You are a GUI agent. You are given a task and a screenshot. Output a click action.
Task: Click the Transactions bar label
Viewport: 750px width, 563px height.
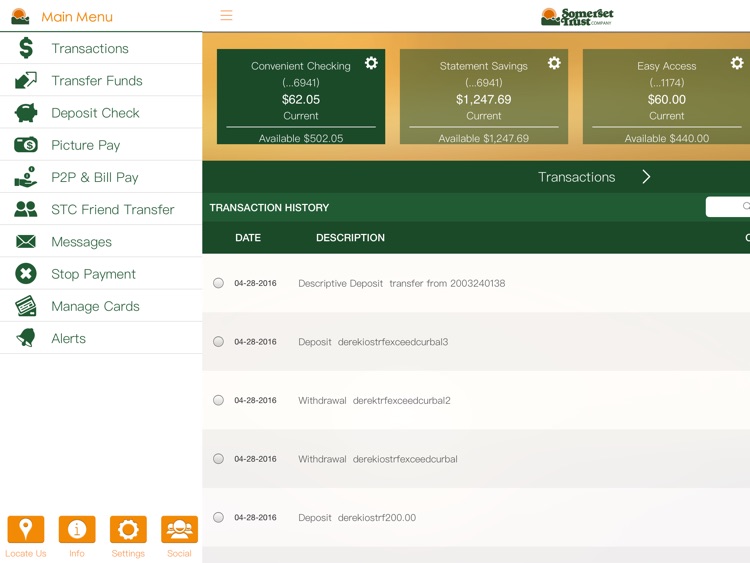click(x=576, y=177)
